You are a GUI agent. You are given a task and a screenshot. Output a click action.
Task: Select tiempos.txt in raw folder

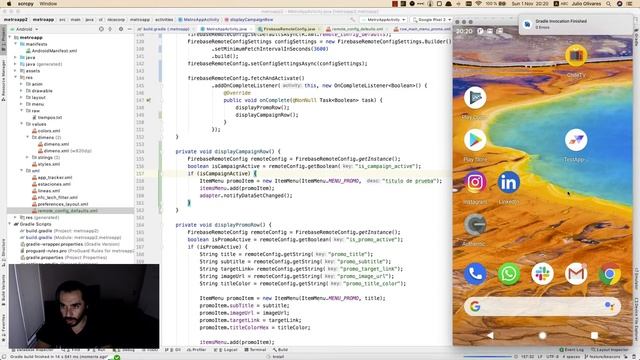click(x=47, y=118)
